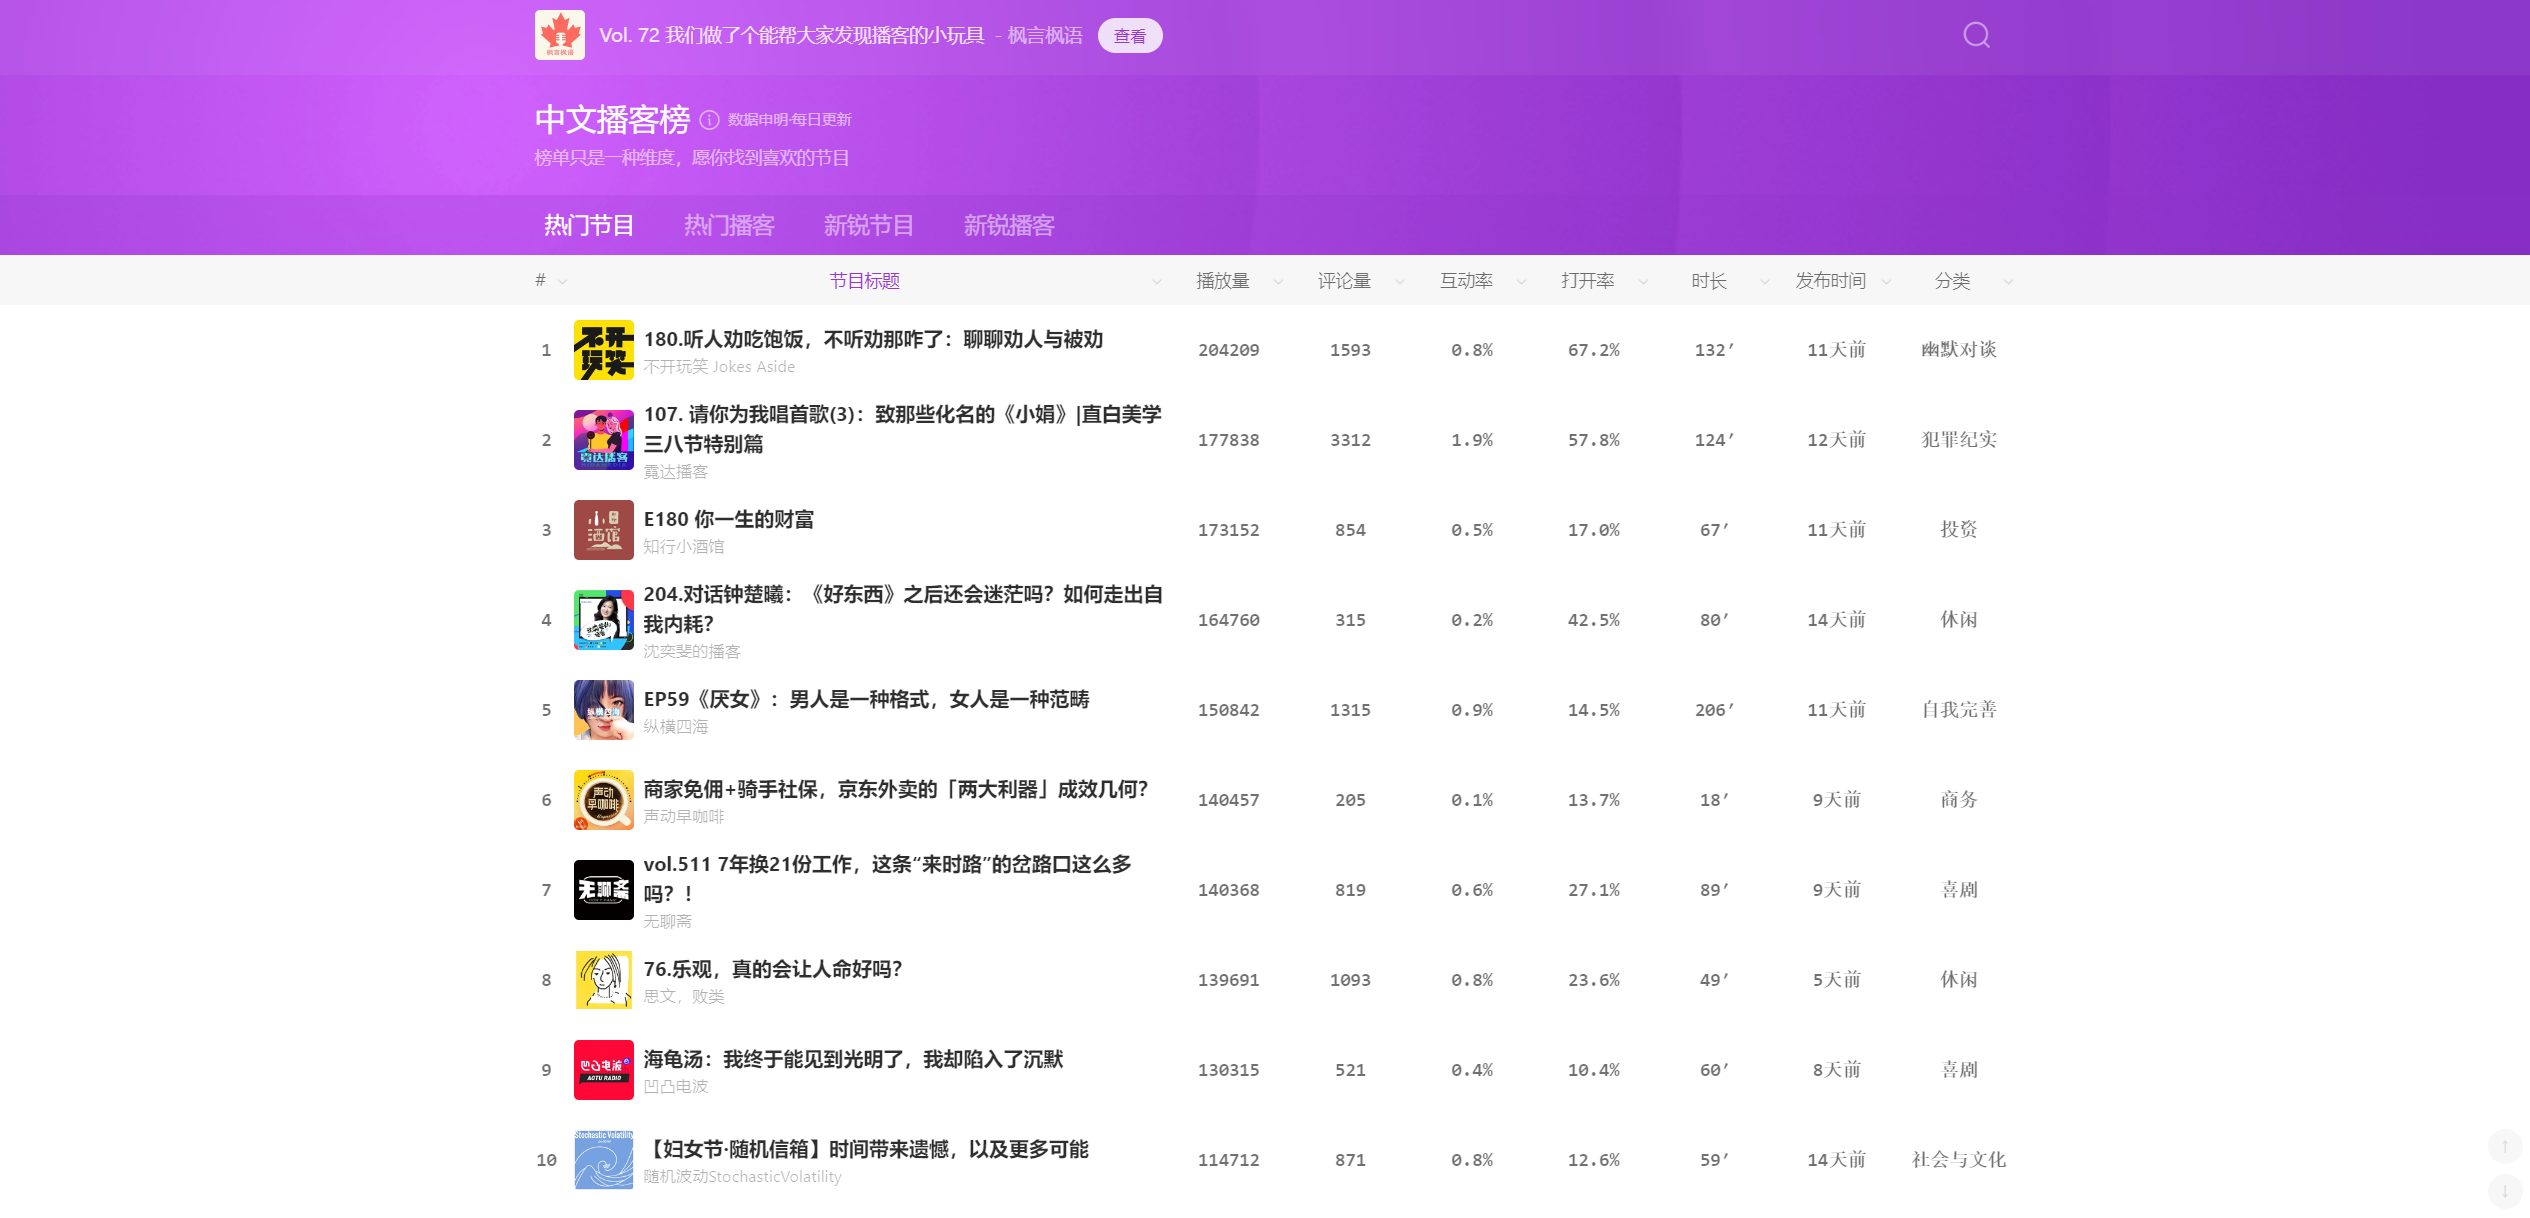The width and height of the screenshot is (2530, 1218).
Task: Toggle sorting on 发布时间 column
Action: [x=1886, y=282]
